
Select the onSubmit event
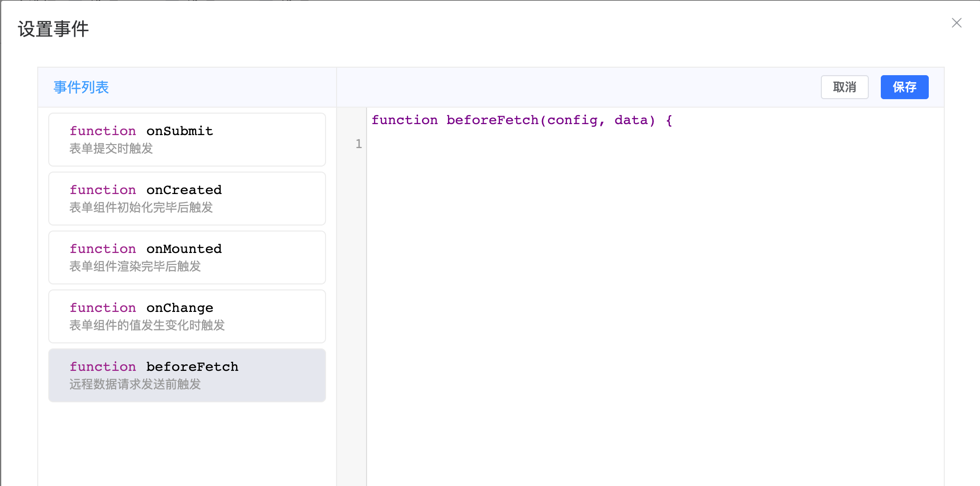(x=187, y=139)
